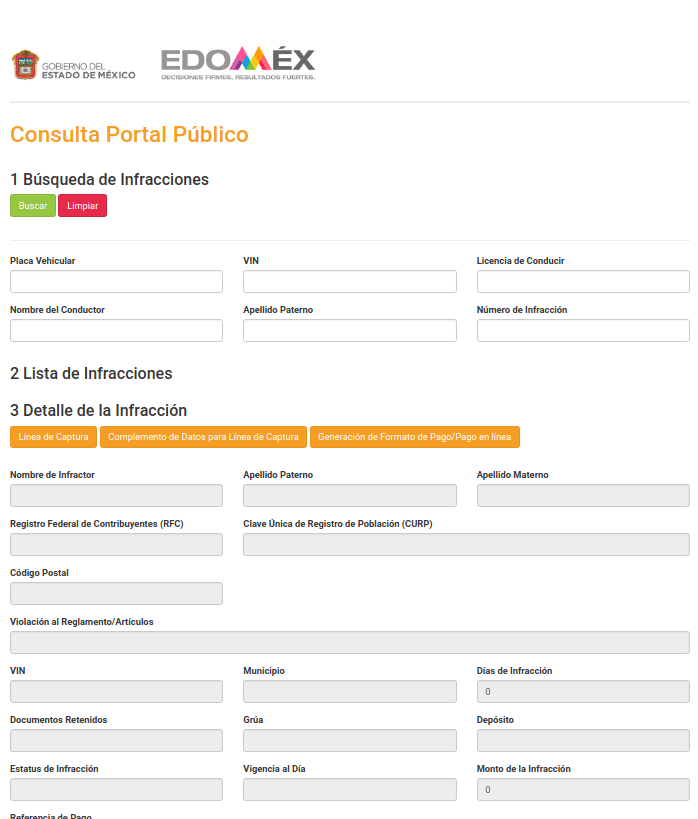Click the Días de Infracción field
This screenshot has height=819, width=698.
tap(583, 692)
